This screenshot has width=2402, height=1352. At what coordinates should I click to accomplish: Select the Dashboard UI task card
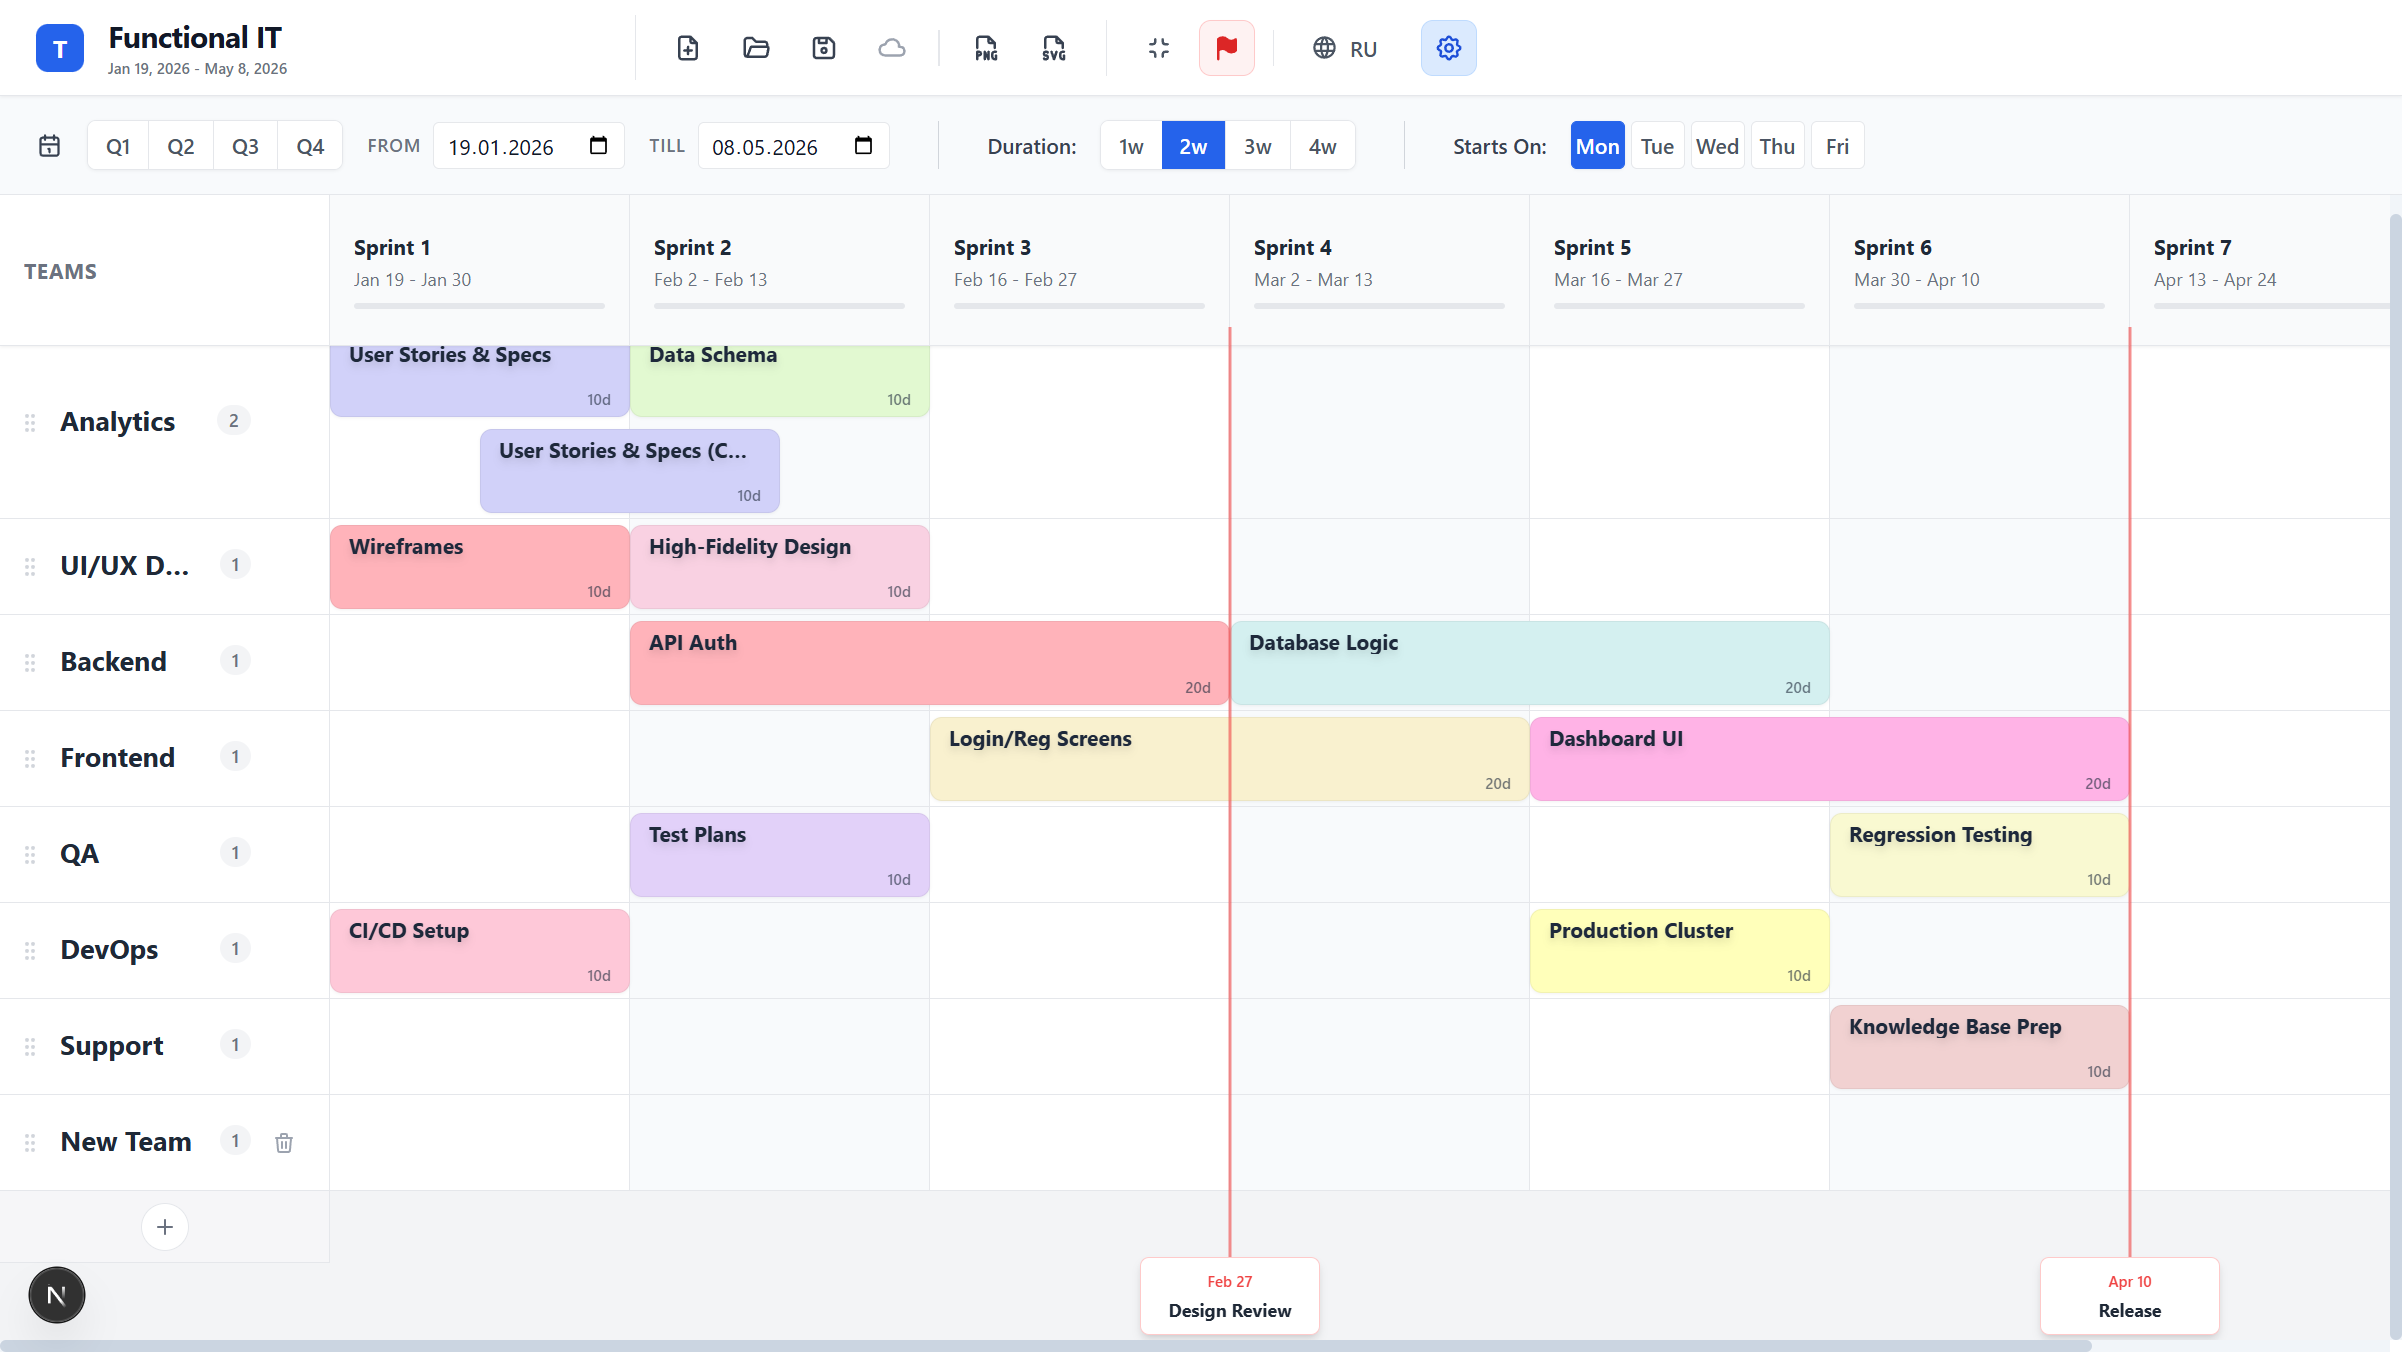click(x=1830, y=759)
